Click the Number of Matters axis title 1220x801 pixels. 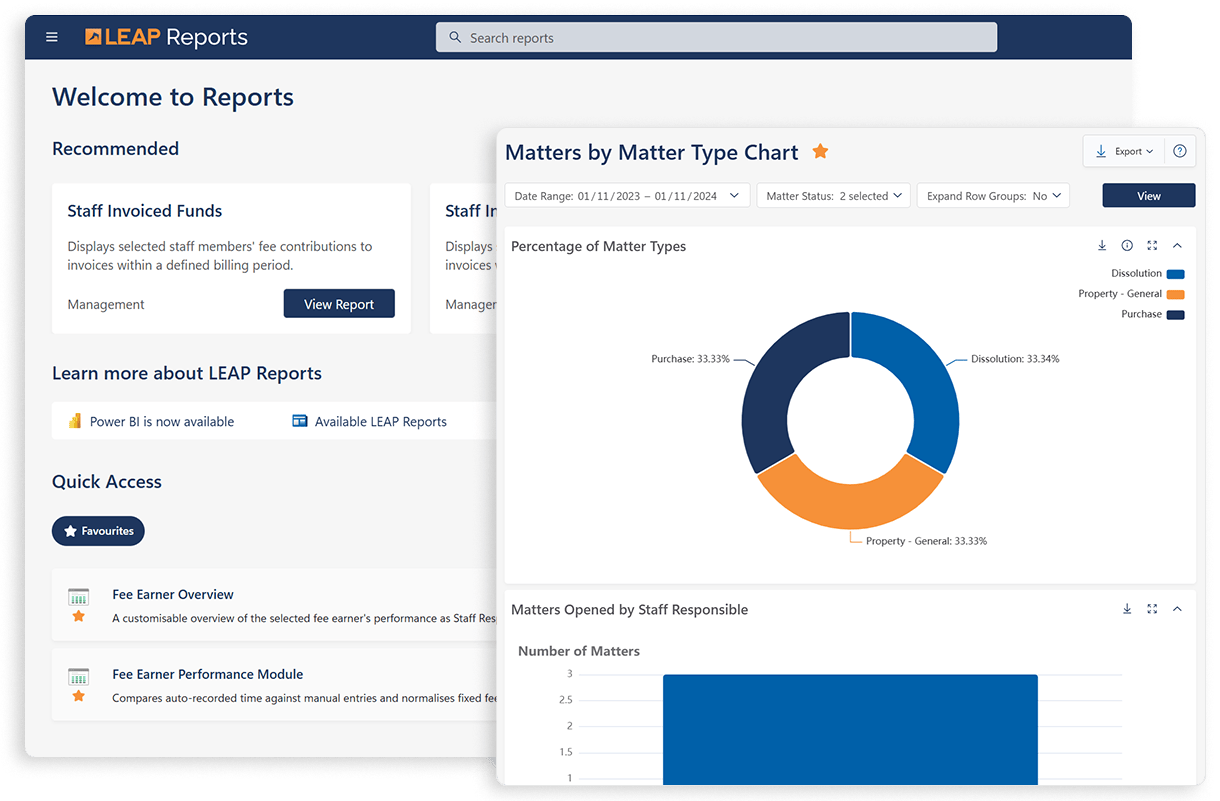pyautogui.click(x=579, y=651)
